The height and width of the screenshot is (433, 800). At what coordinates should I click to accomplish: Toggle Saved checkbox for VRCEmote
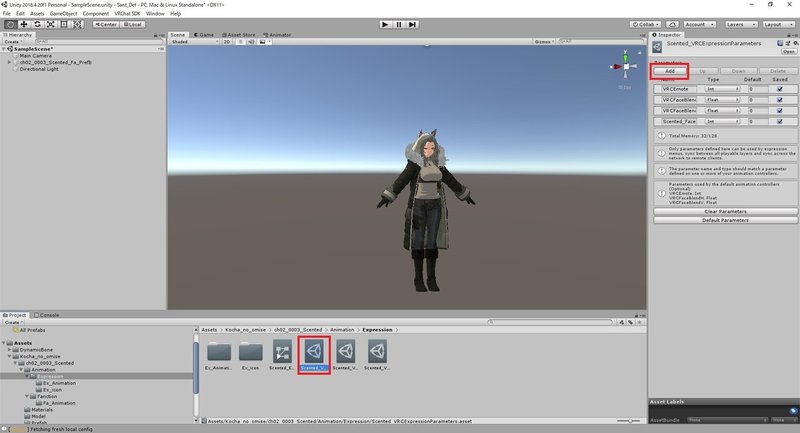click(x=780, y=89)
